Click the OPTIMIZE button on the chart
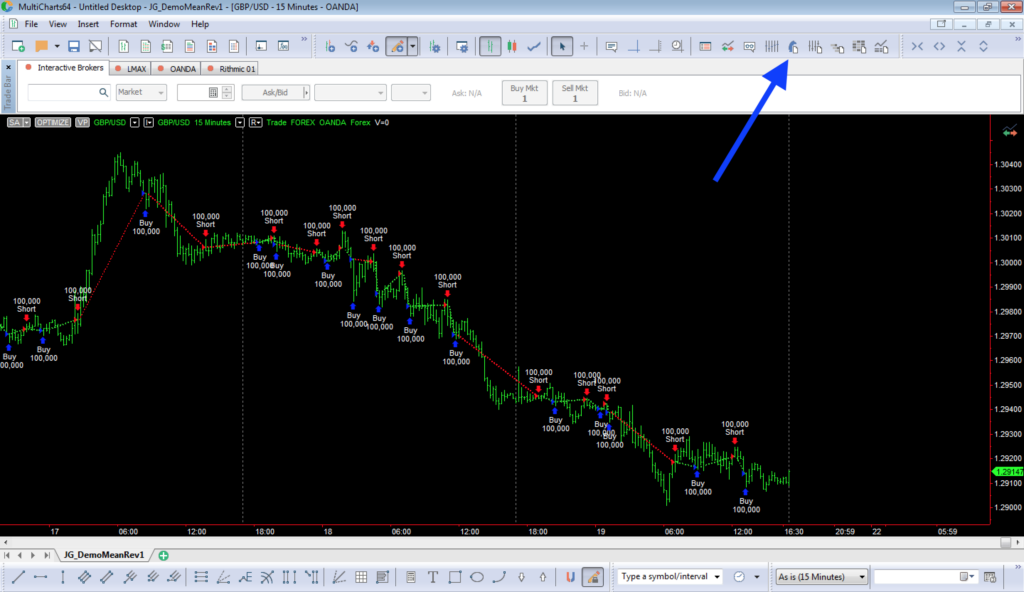The height and width of the screenshot is (592, 1024). point(52,122)
